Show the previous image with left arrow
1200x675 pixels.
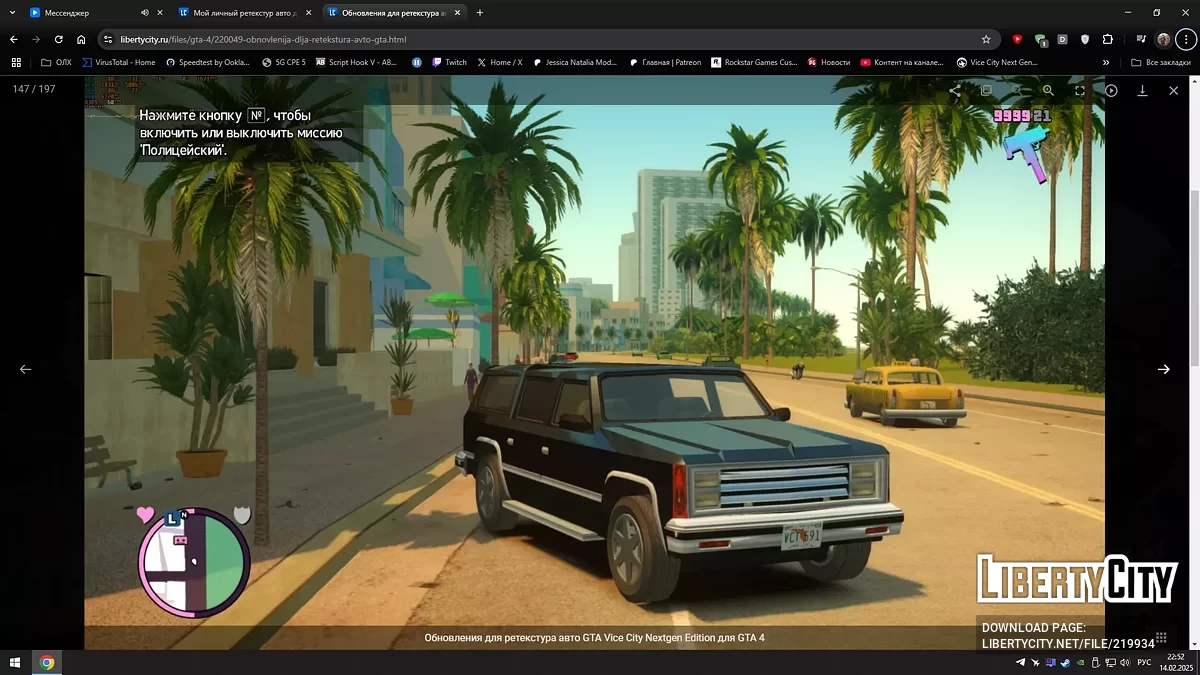tap(26, 369)
